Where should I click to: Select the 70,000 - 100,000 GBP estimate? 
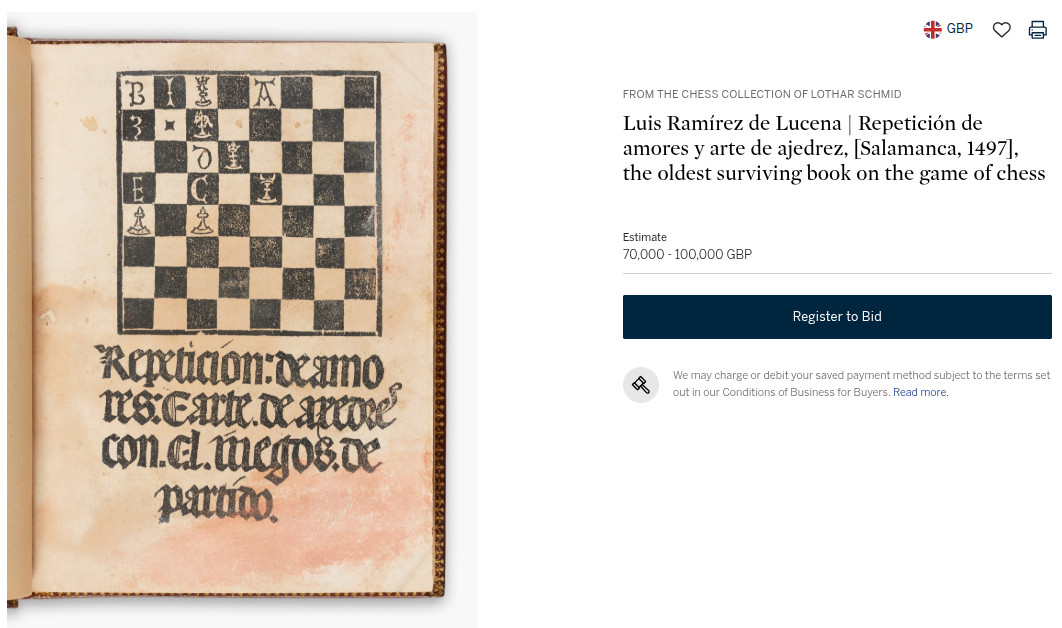coord(687,254)
